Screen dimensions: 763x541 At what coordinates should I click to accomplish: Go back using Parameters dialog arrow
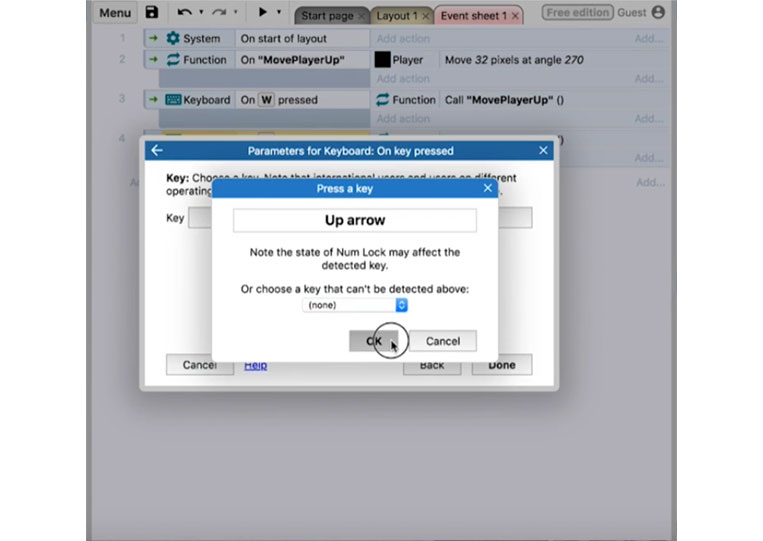tap(157, 150)
